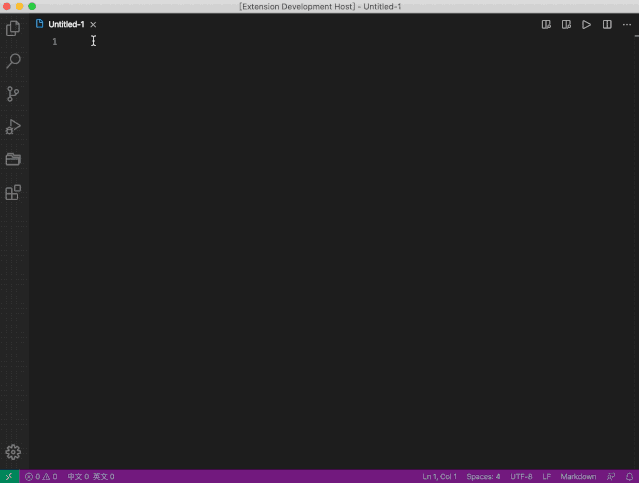The width and height of the screenshot is (639, 483).
Task: Open Source Control view
Action: [13, 94]
